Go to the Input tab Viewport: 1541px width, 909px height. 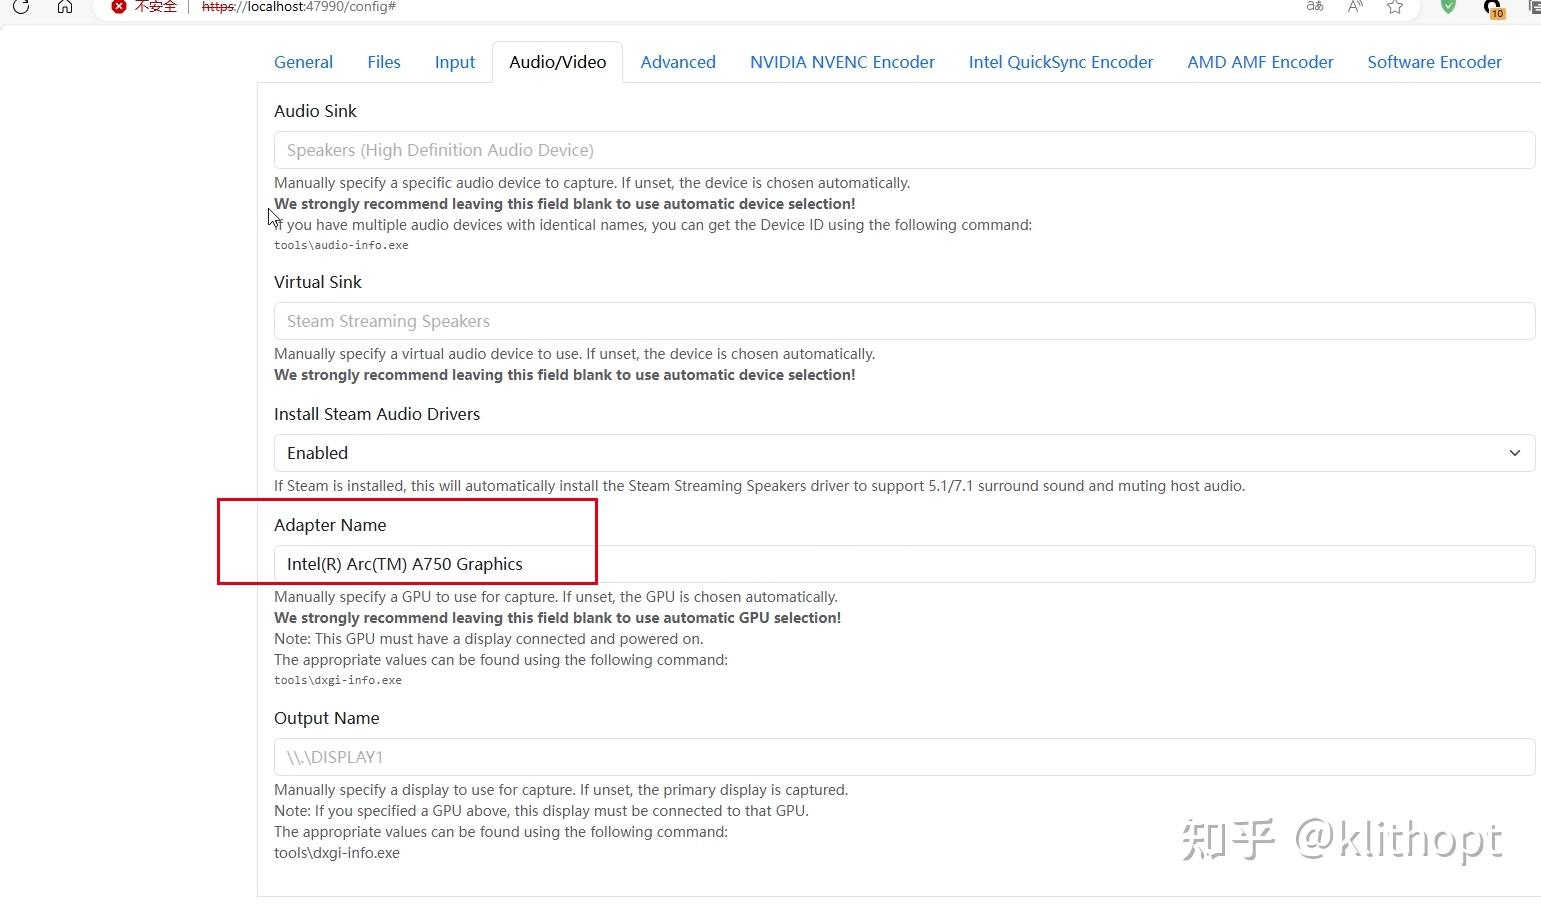[455, 62]
